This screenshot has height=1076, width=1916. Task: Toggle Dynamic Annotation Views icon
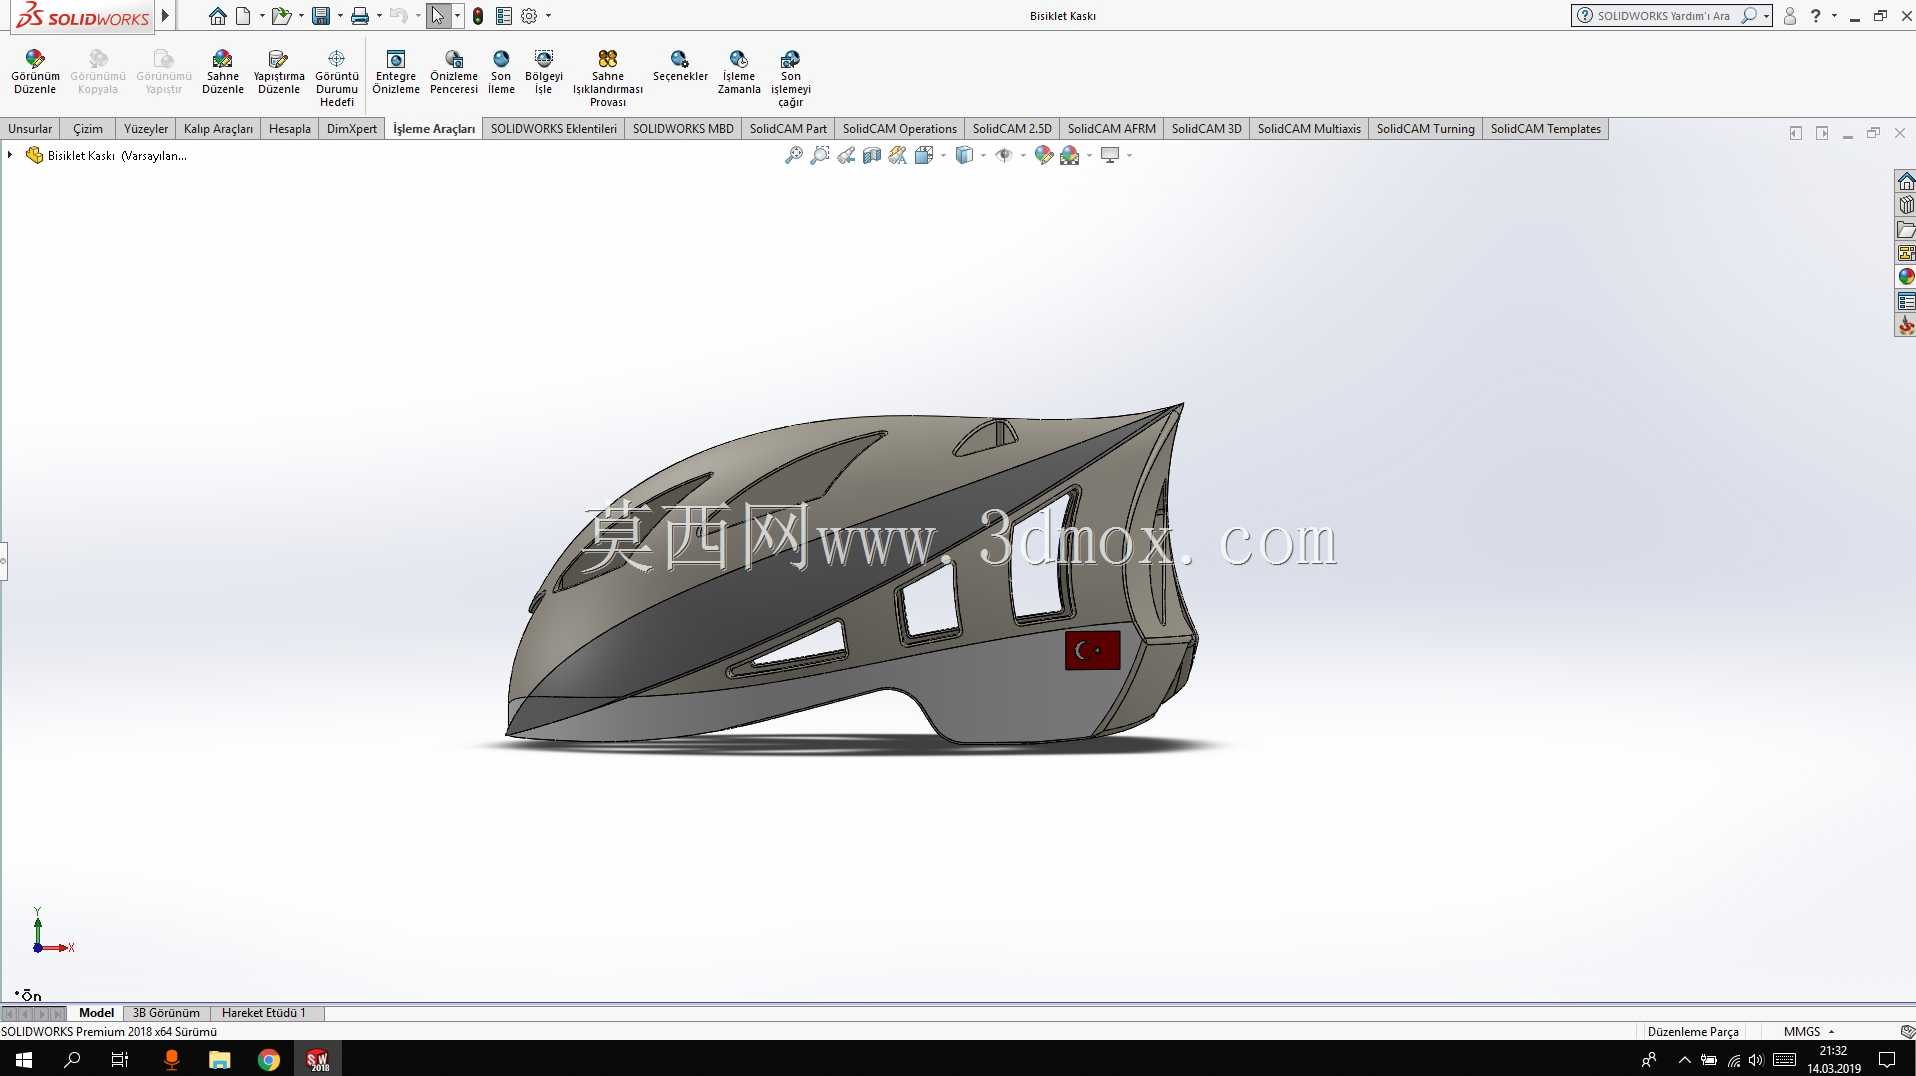click(898, 155)
